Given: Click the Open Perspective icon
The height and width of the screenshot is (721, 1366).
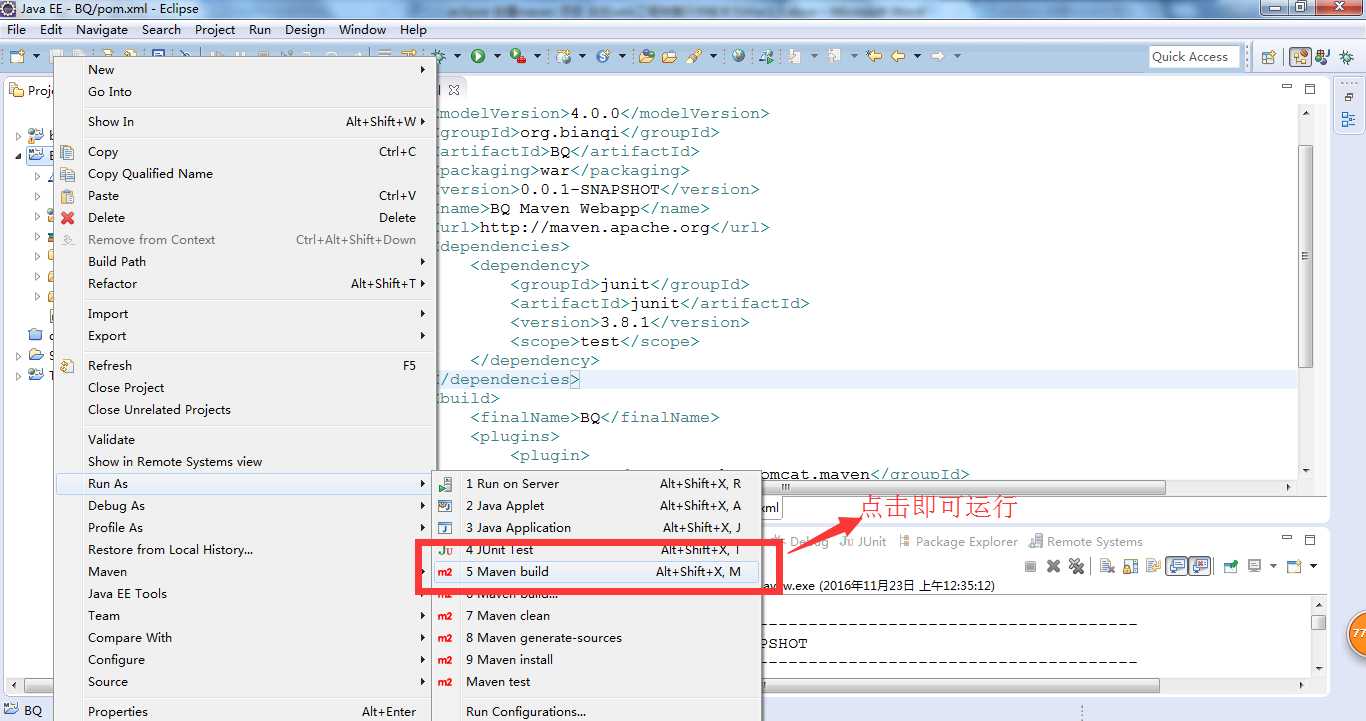Looking at the screenshot, I should pos(1268,57).
